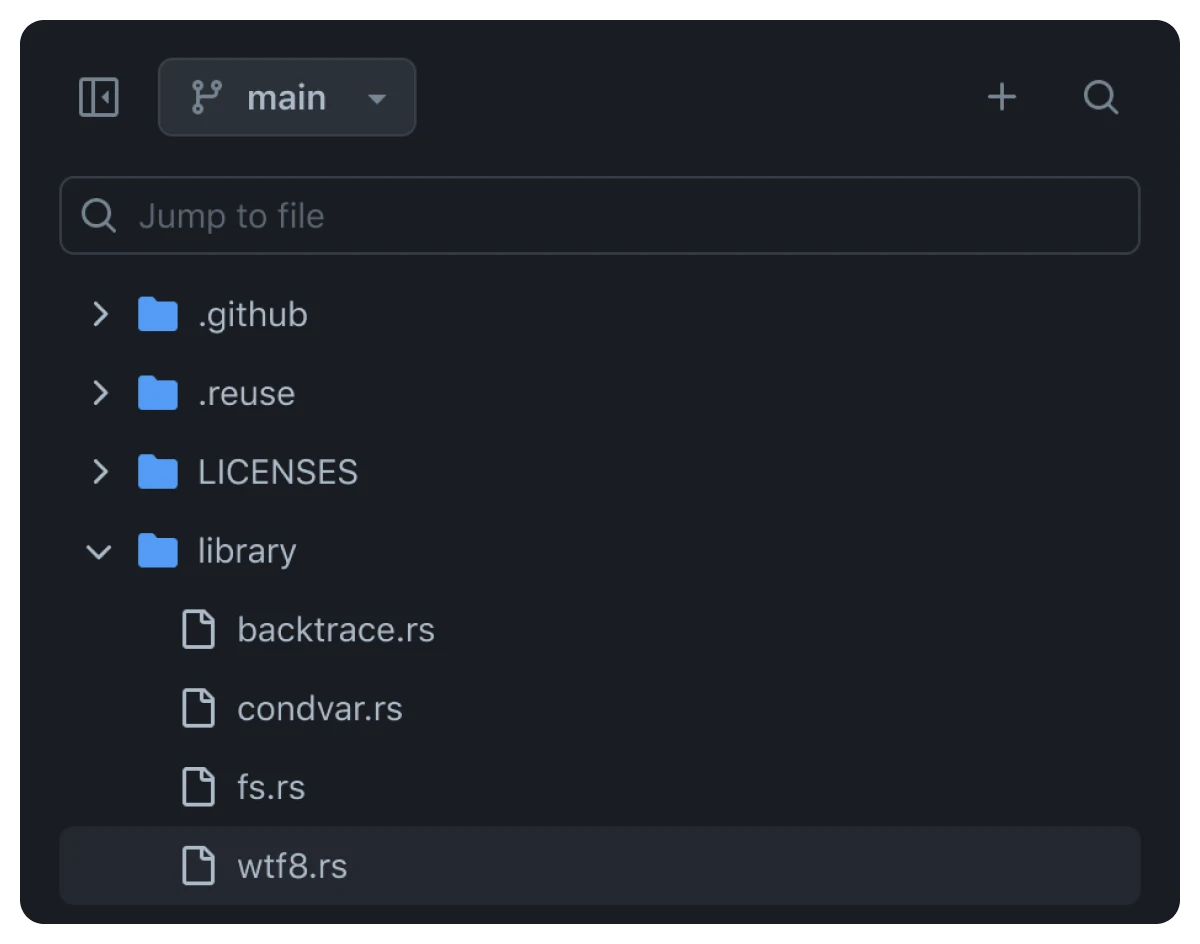Click the sidebar panel toggle icon
Image resolution: width=1200 pixels, height=944 pixels.
[98, 97]
